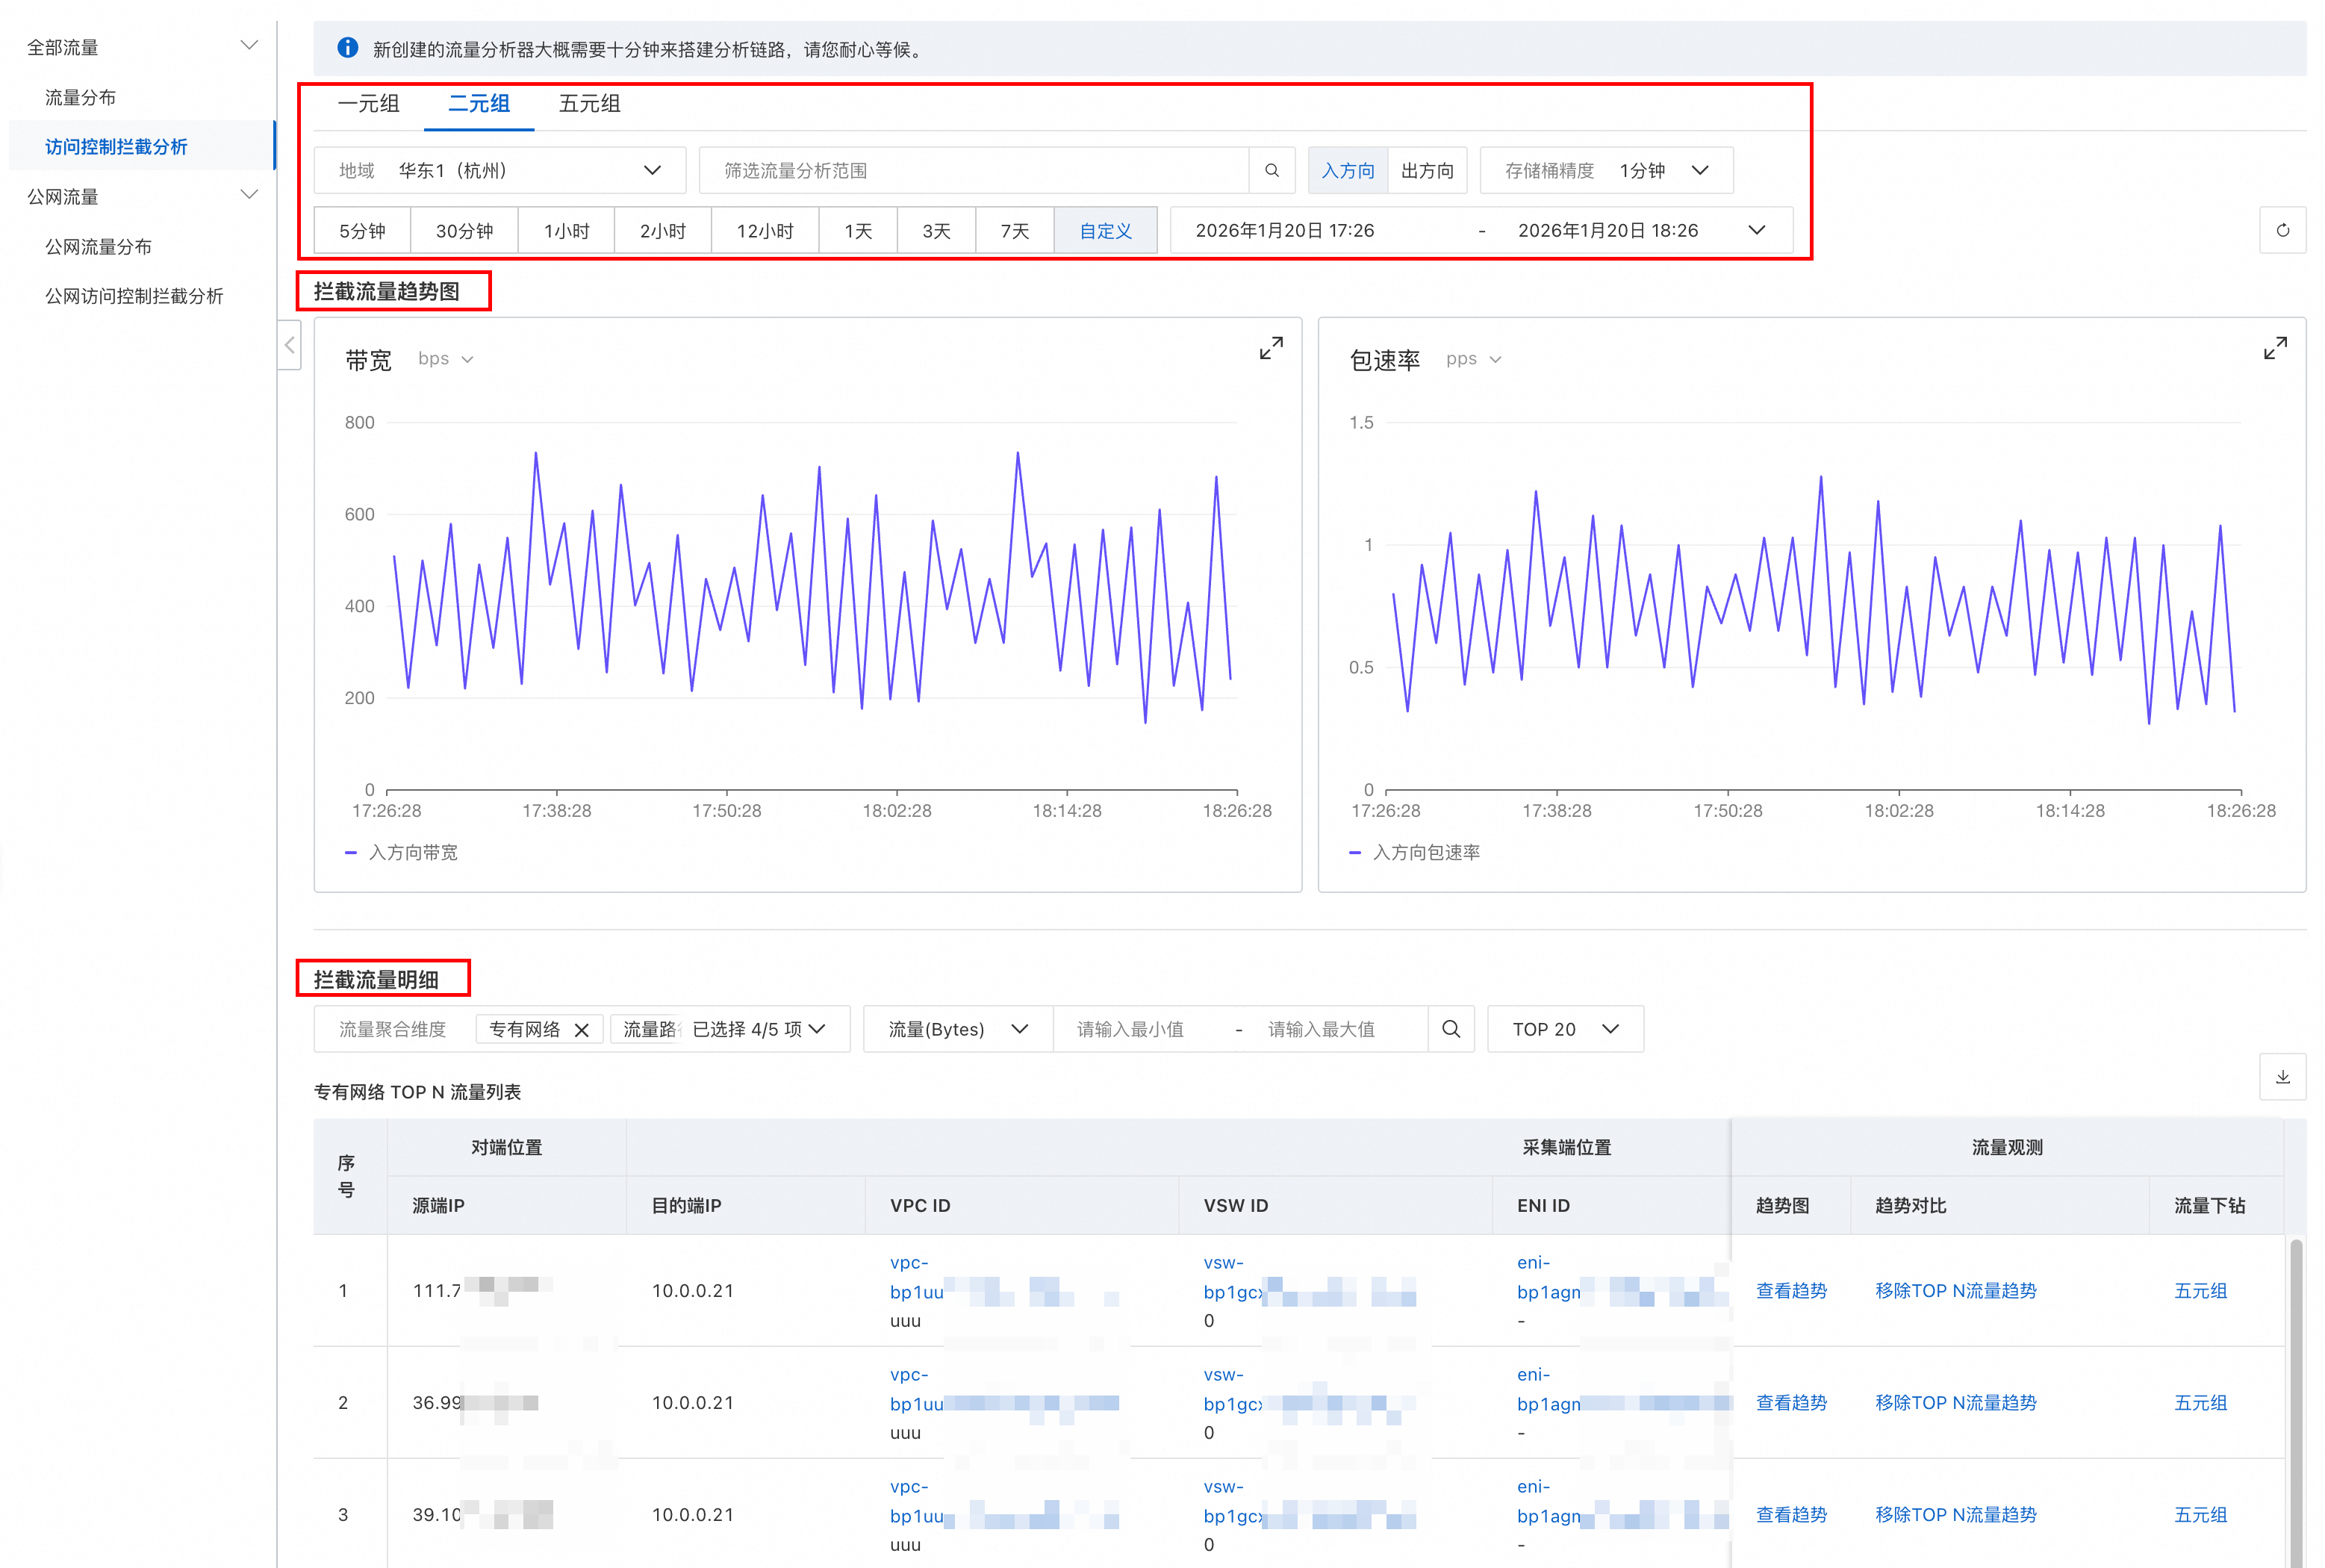Remove the 专有网络 dimension tag

581,1030
